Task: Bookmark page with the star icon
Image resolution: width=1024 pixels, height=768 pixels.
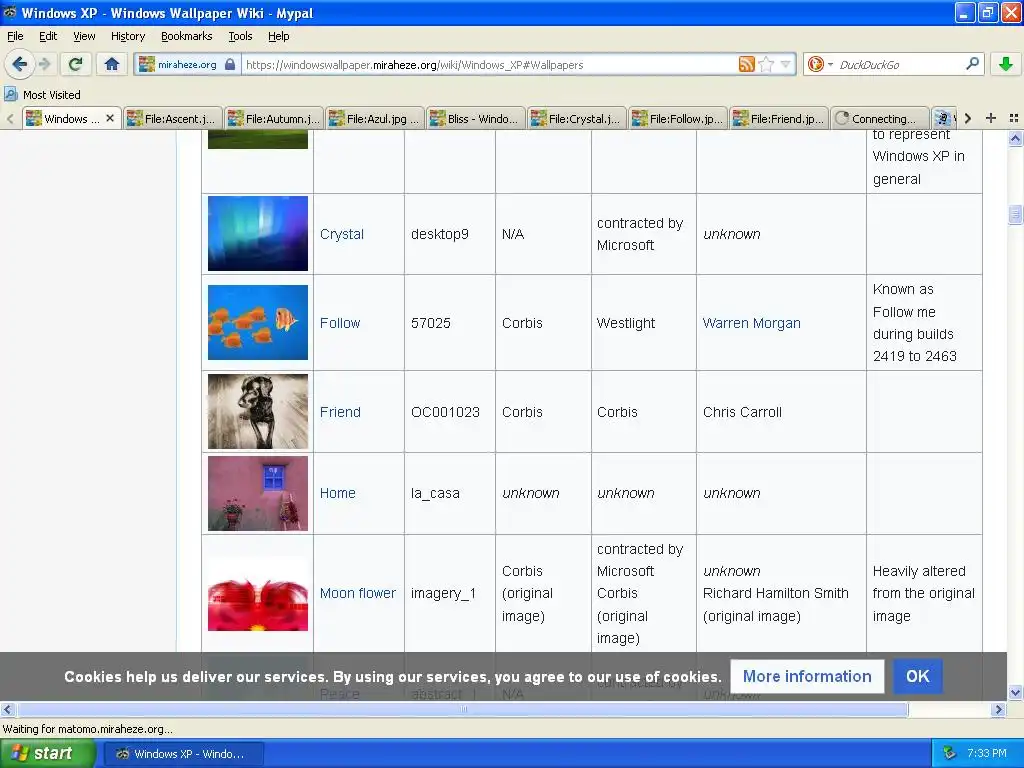Action: point(767,64)
